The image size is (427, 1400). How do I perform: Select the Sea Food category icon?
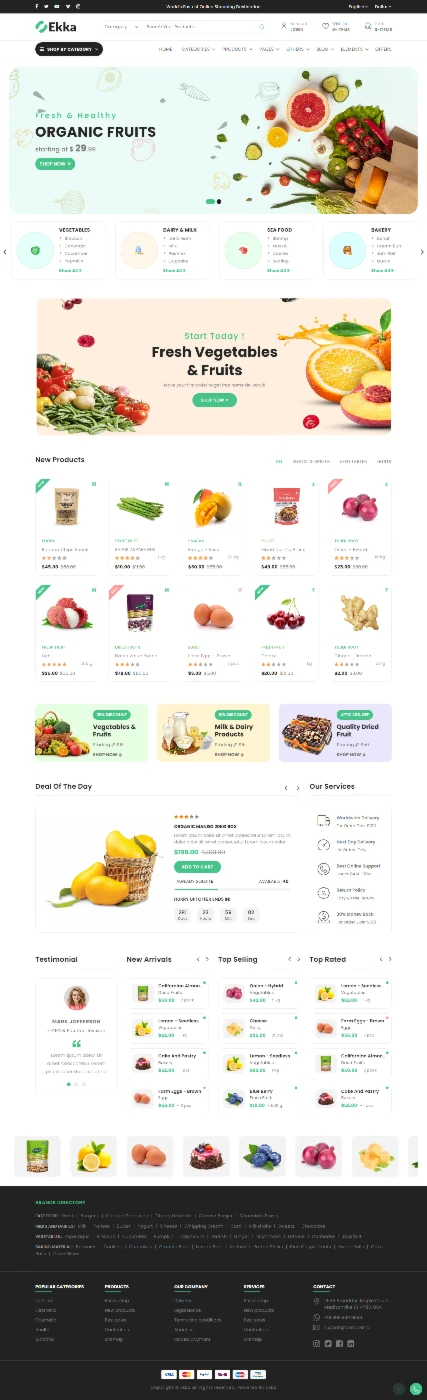point(243,250)
